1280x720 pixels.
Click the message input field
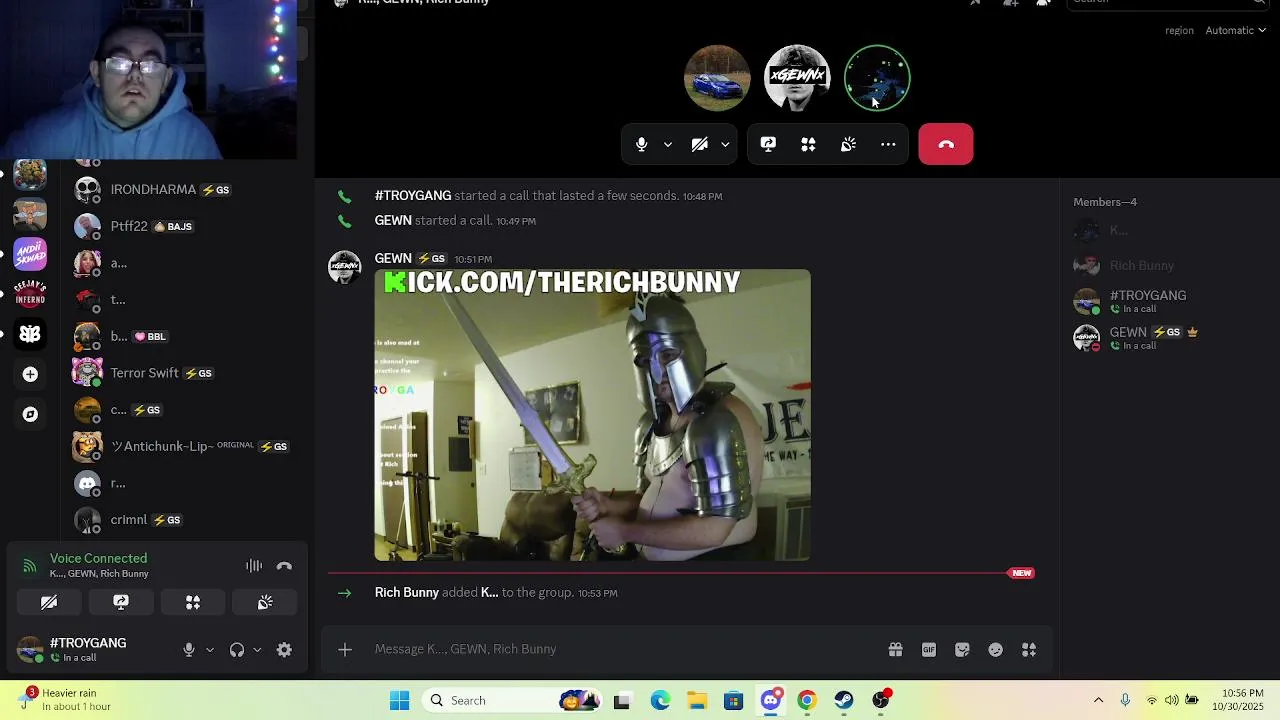pos(625,649)
